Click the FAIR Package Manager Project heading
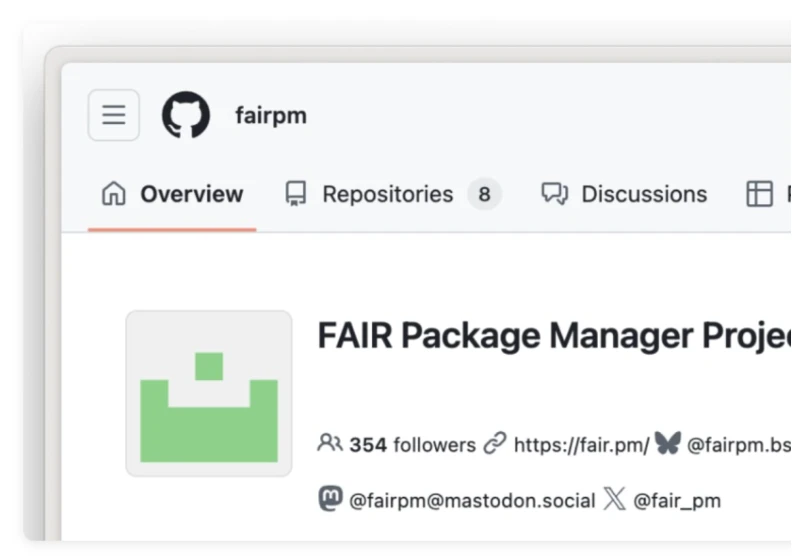 tap(554, 336)
